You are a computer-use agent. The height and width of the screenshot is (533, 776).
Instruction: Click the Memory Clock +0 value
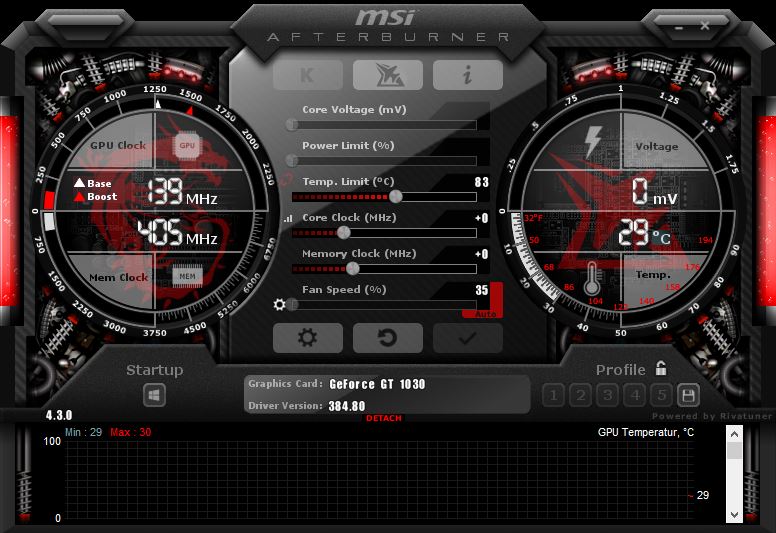pos(482,254)
